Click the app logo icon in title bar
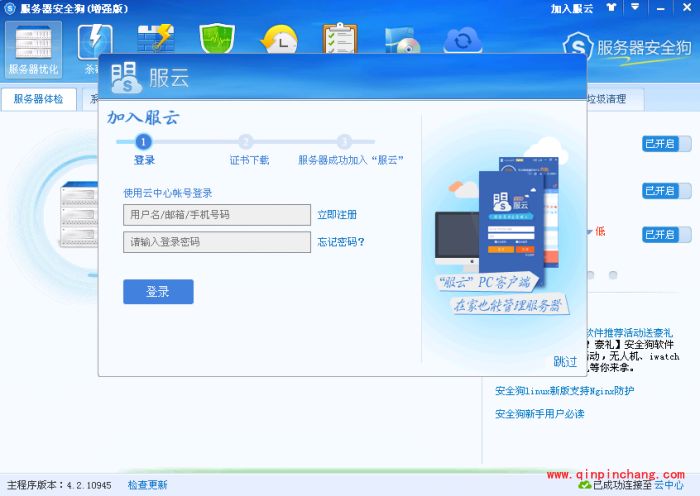700x496 pixels. [9, 8]
